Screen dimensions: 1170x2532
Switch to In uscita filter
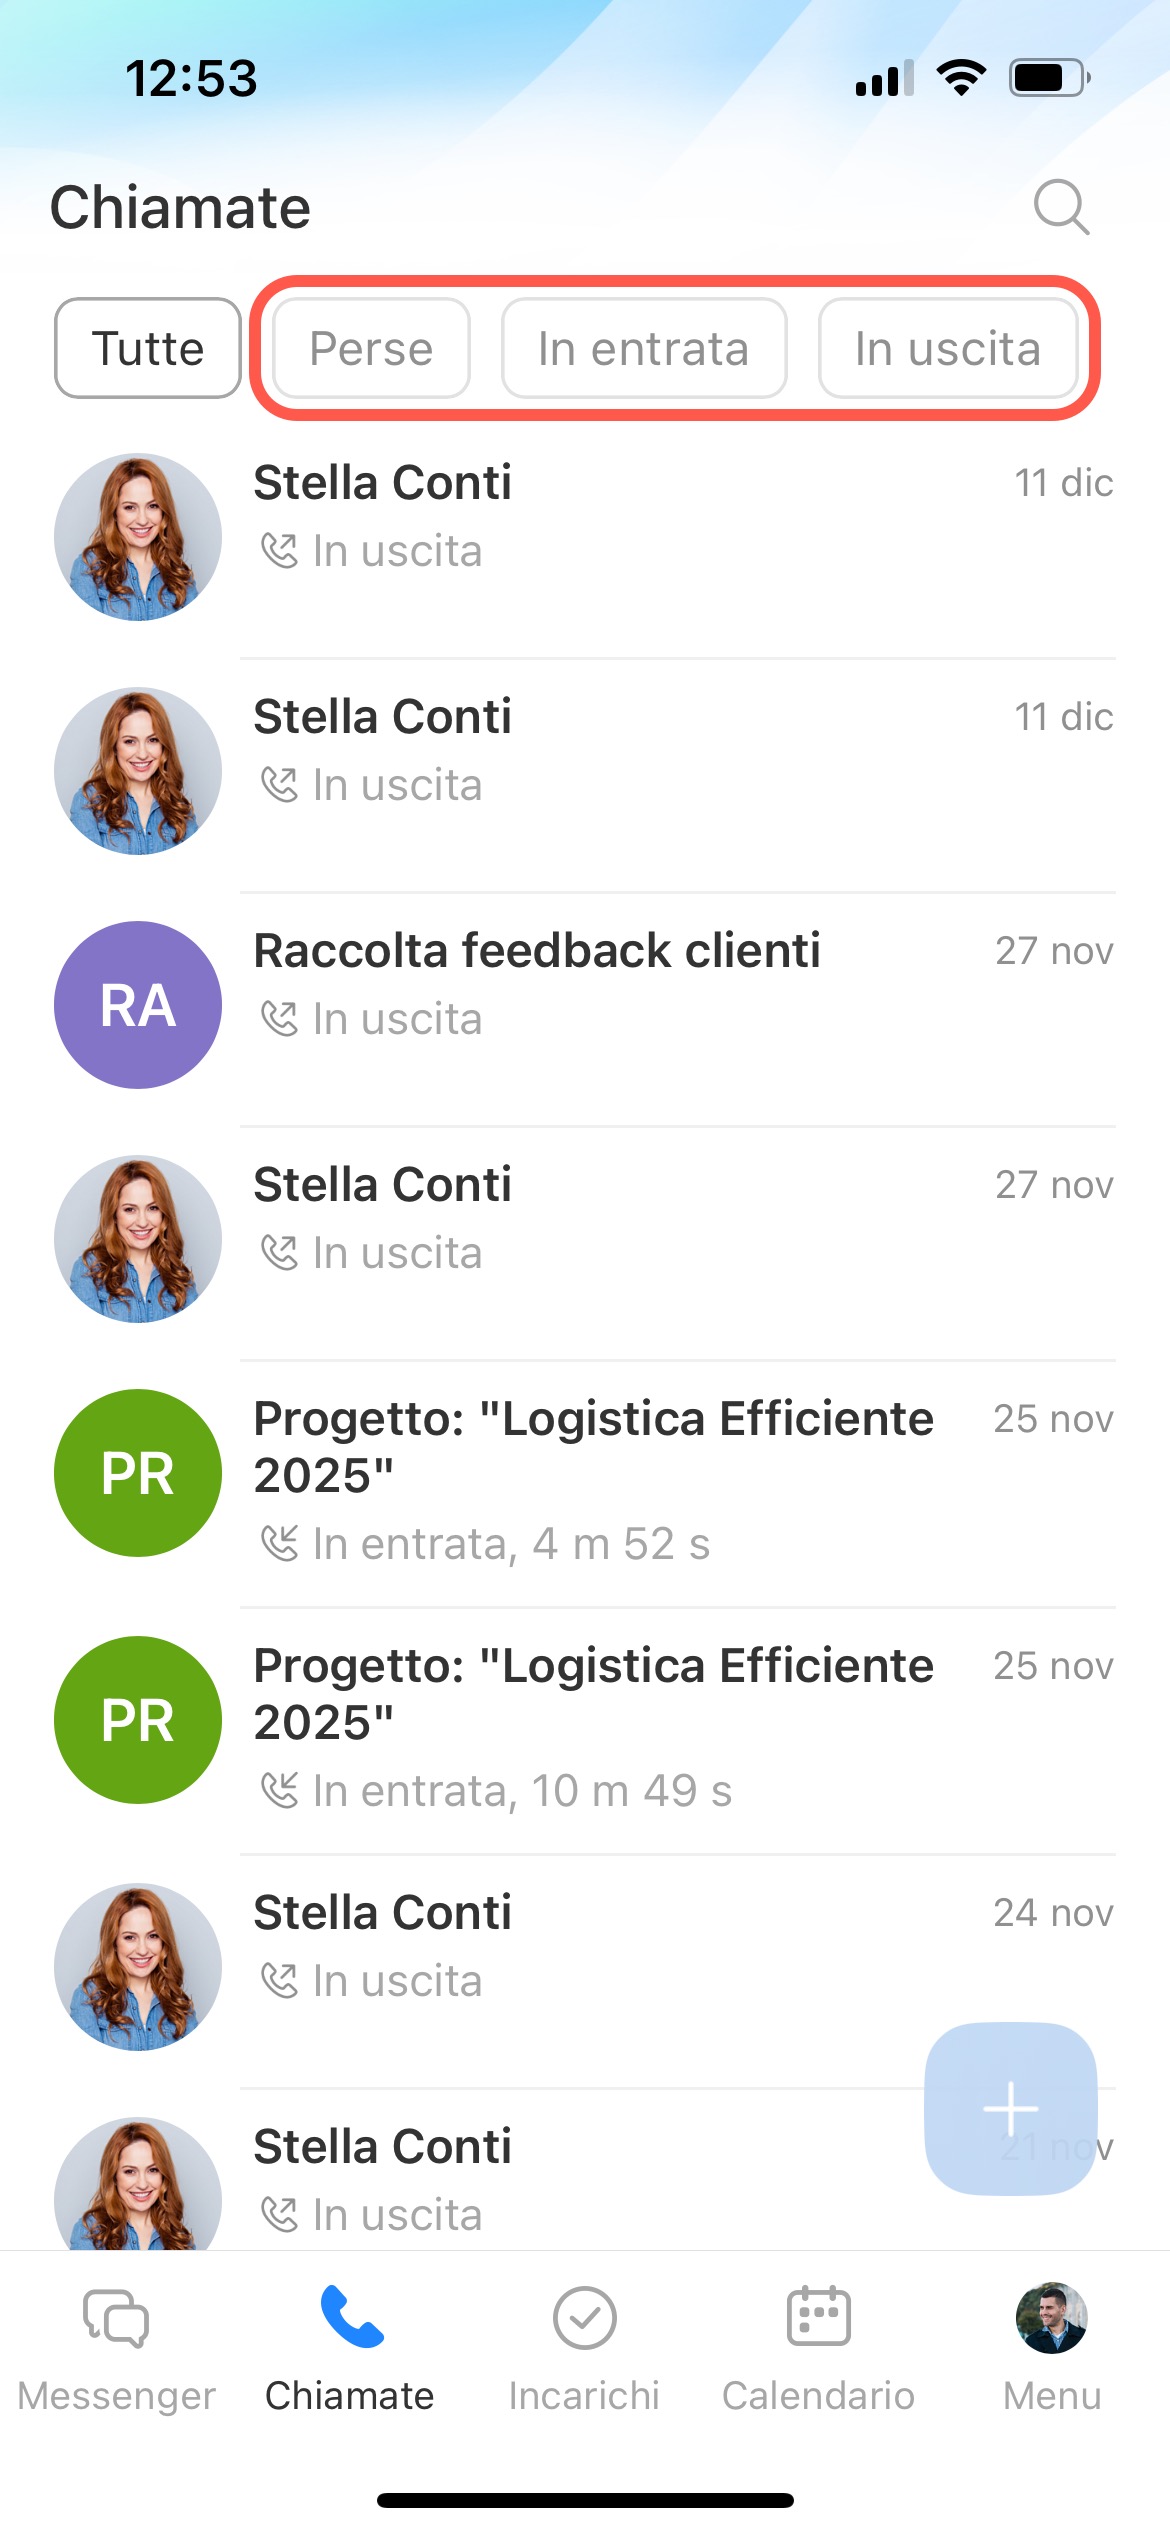point(947,348)
